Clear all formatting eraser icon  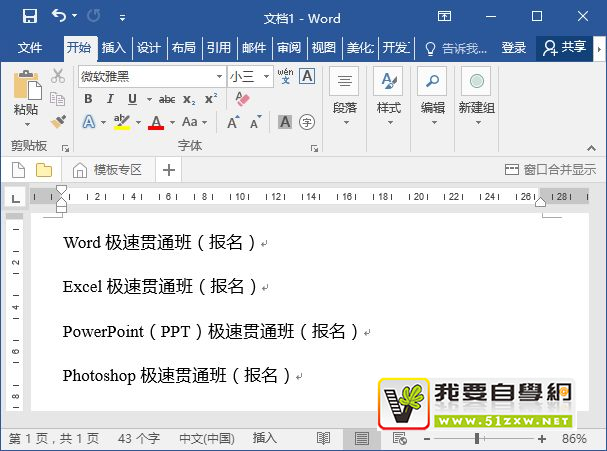click(242, 99)
